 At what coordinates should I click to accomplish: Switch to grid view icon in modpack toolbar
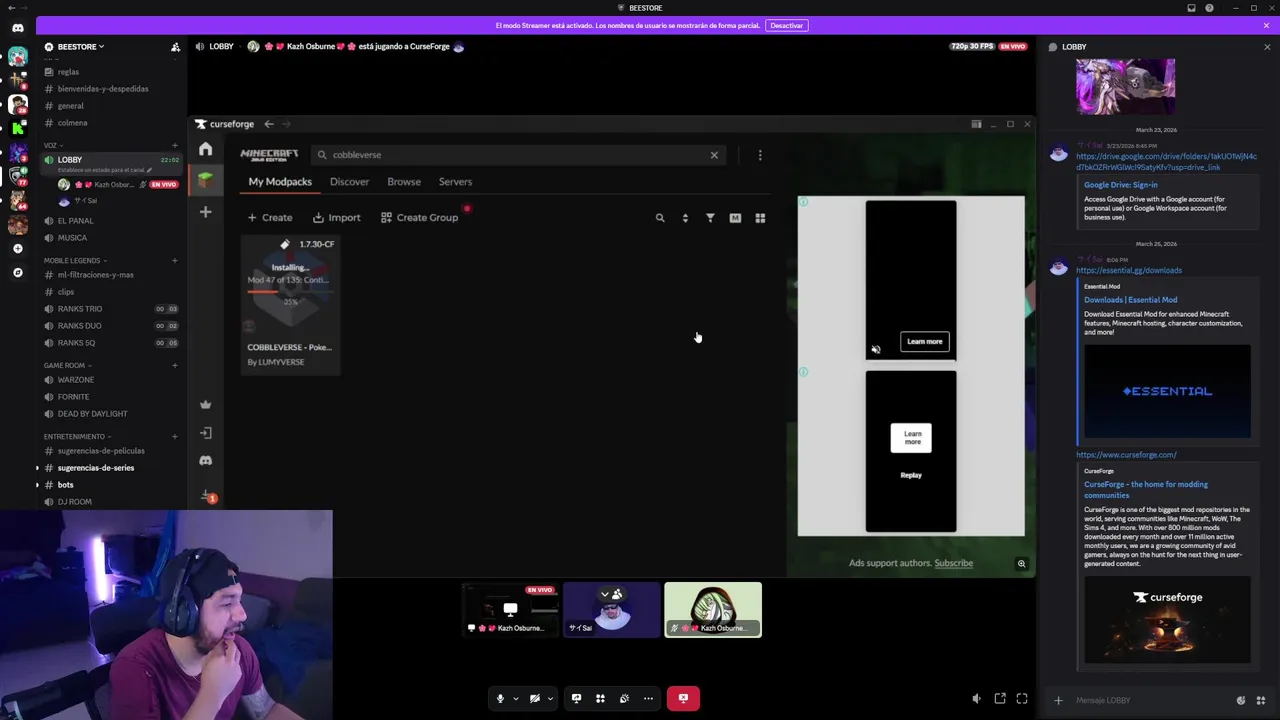(x=760, y=218)
